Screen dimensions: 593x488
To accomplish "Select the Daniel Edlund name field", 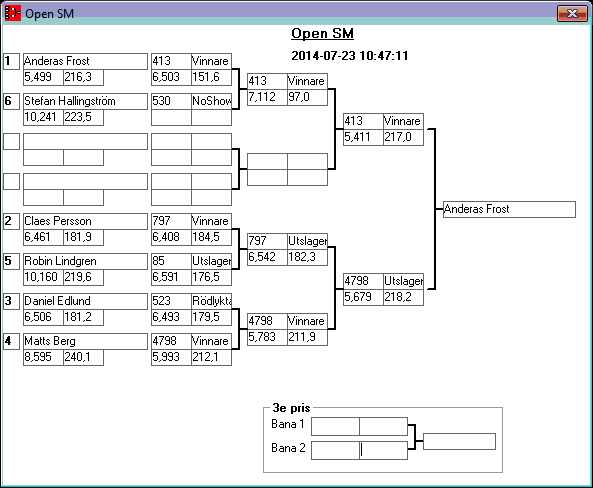I will coord(85,302).
